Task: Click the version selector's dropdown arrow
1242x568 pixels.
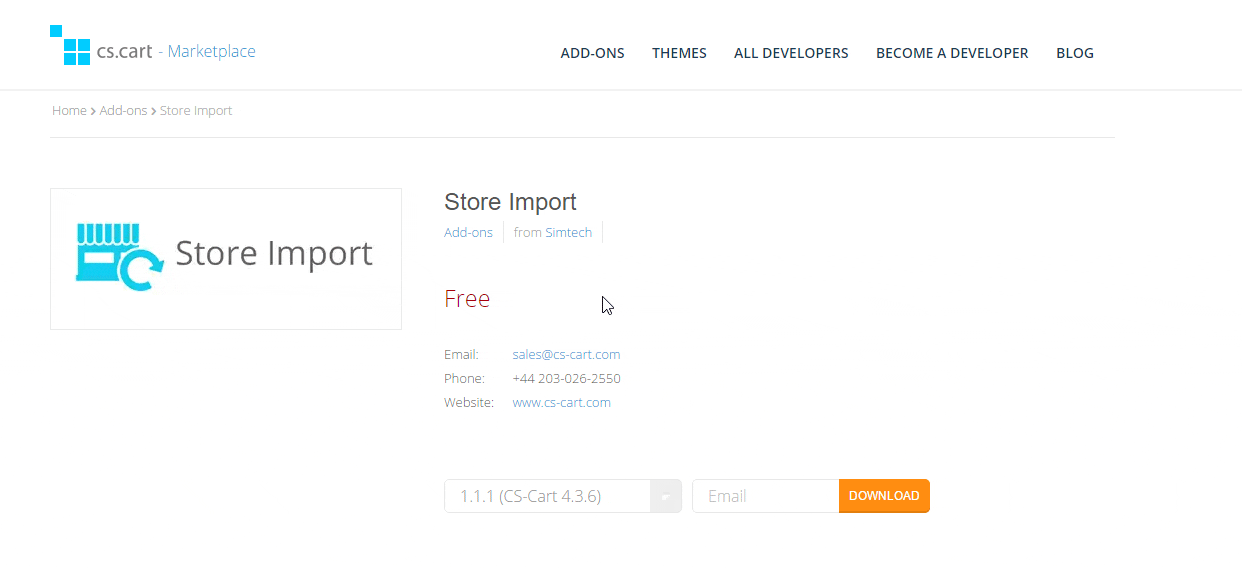Action: 665,496
